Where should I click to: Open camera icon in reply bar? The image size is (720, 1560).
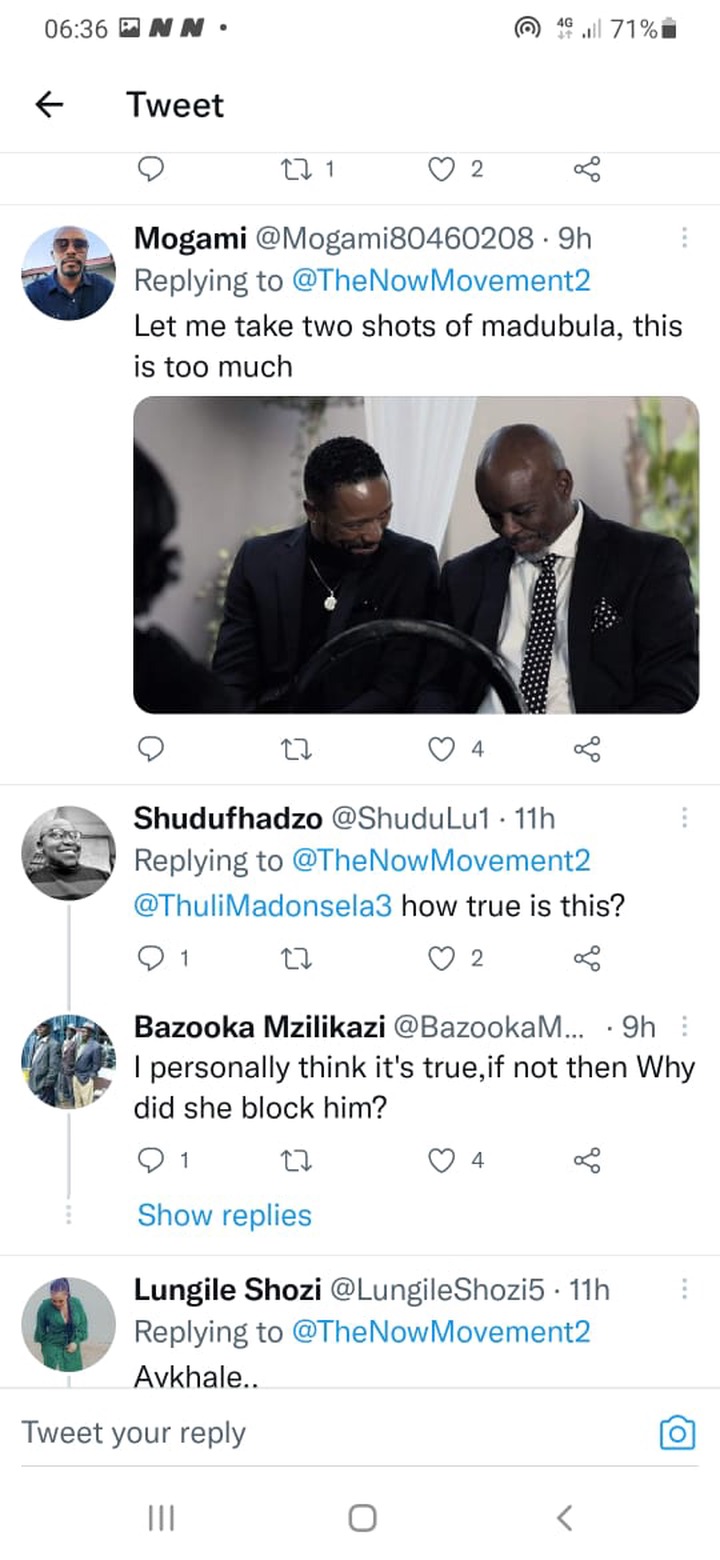click(x=677, y=1433)
